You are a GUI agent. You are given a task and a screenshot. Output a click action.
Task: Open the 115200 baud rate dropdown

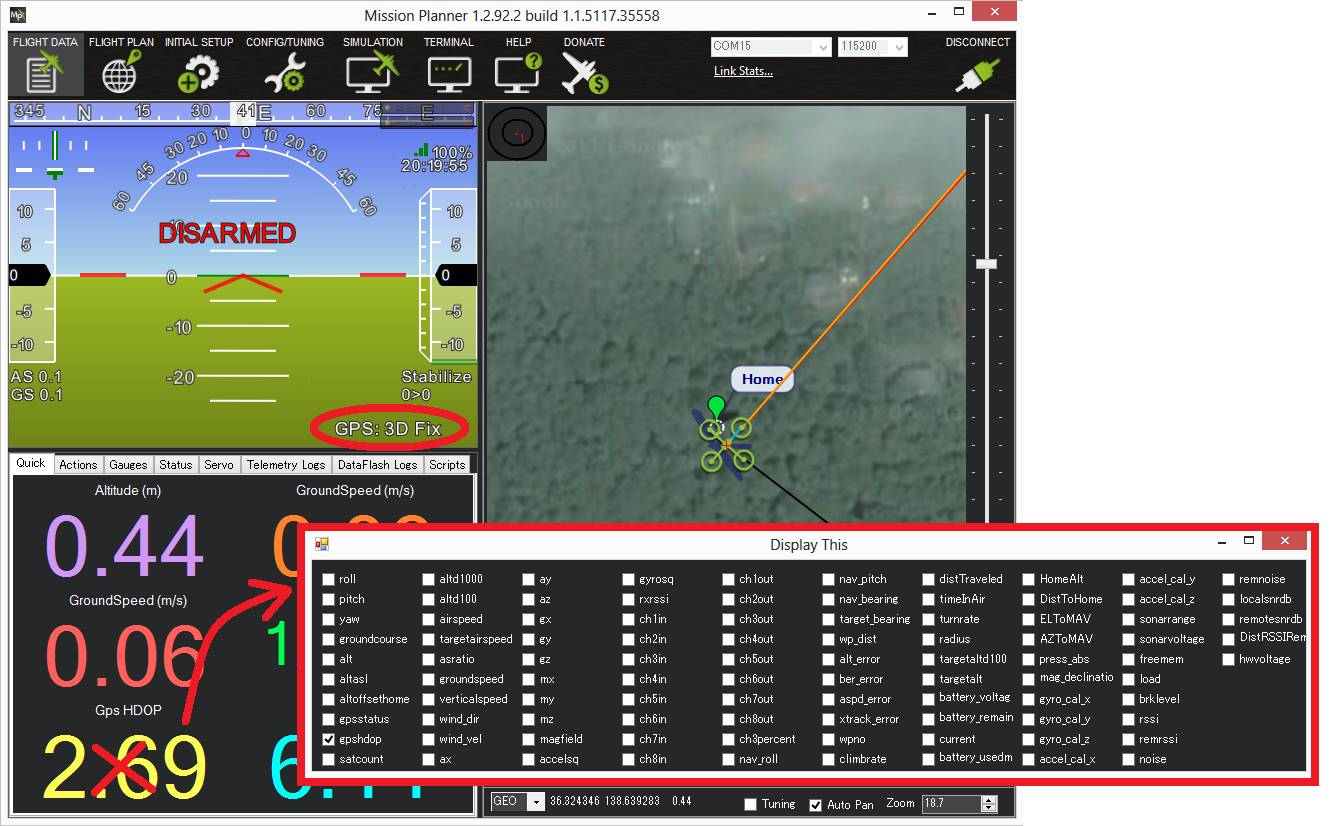coord(899,47)
